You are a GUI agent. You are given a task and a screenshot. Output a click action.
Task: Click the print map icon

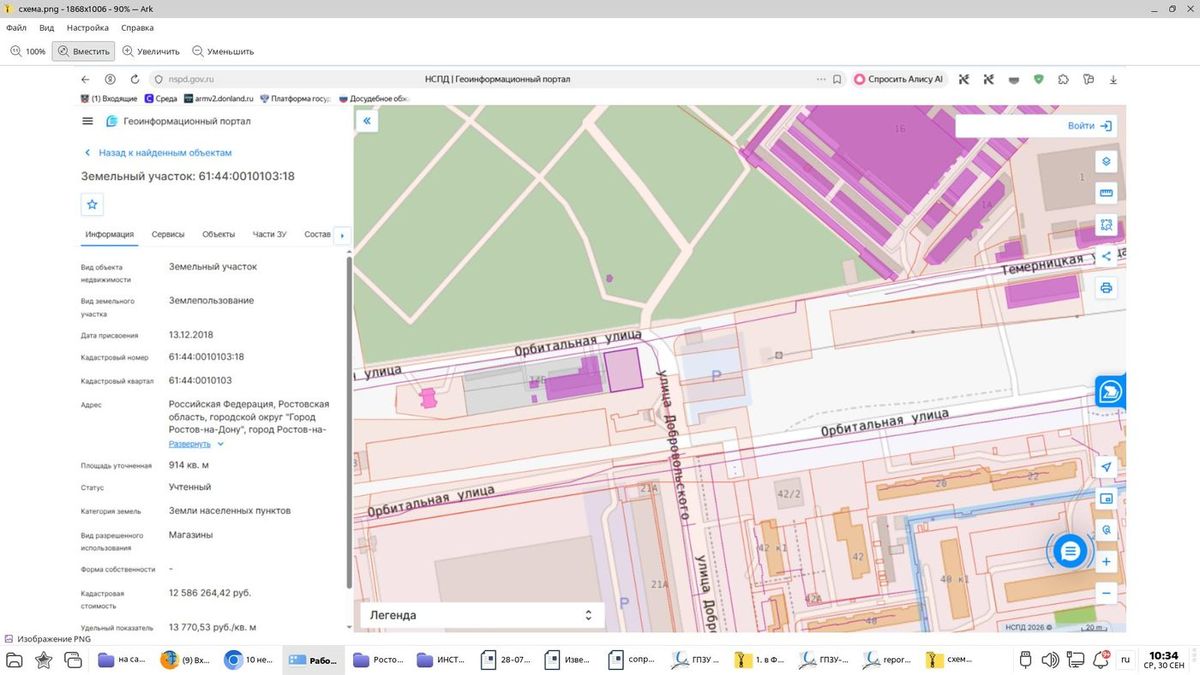click(1106, 288)
